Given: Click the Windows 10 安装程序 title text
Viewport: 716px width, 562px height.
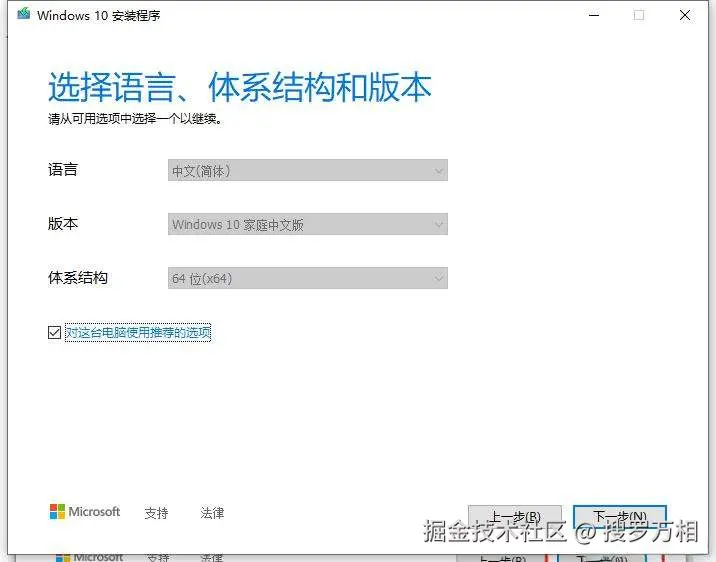Looking at the screenshot, I should coord(99,16).
